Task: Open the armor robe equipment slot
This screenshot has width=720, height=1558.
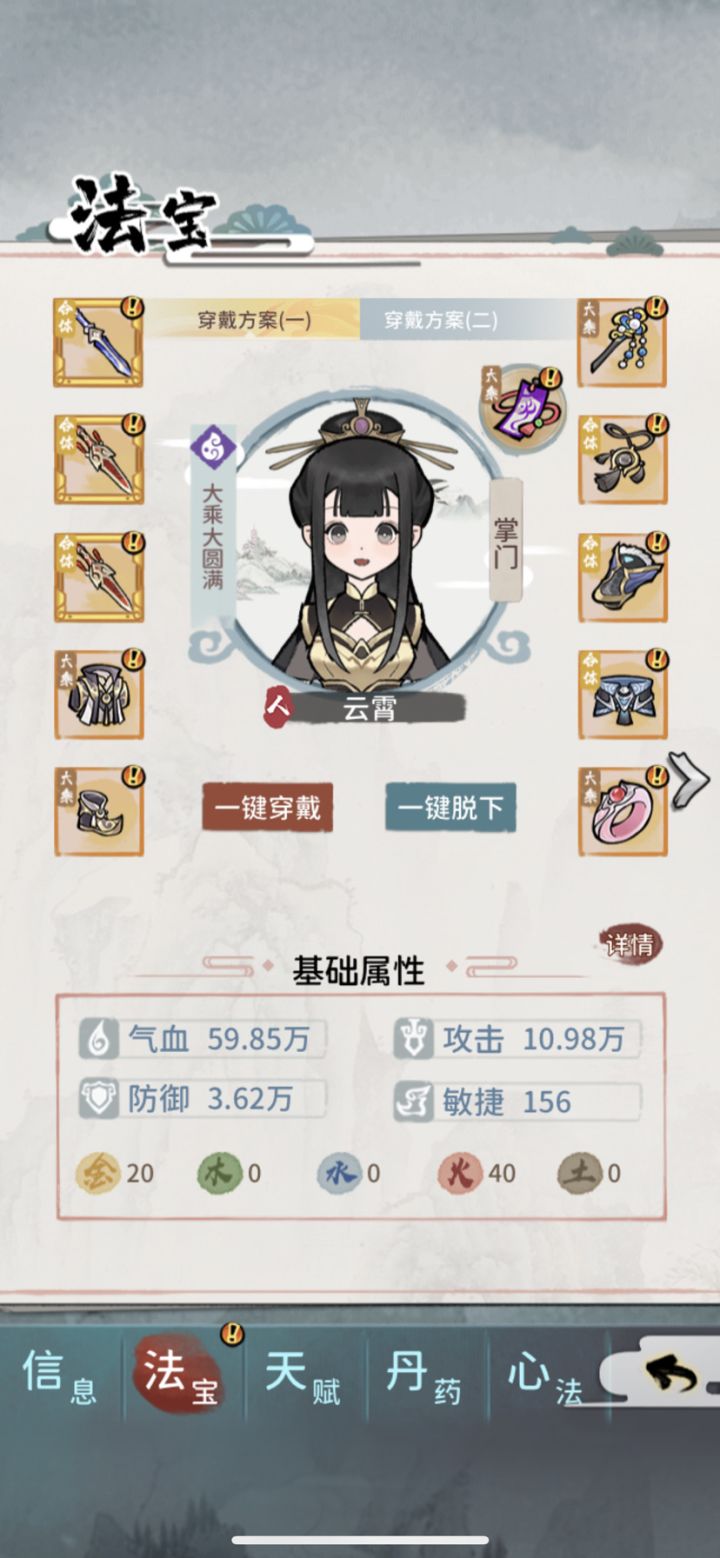Action: (x=98, y=694)
